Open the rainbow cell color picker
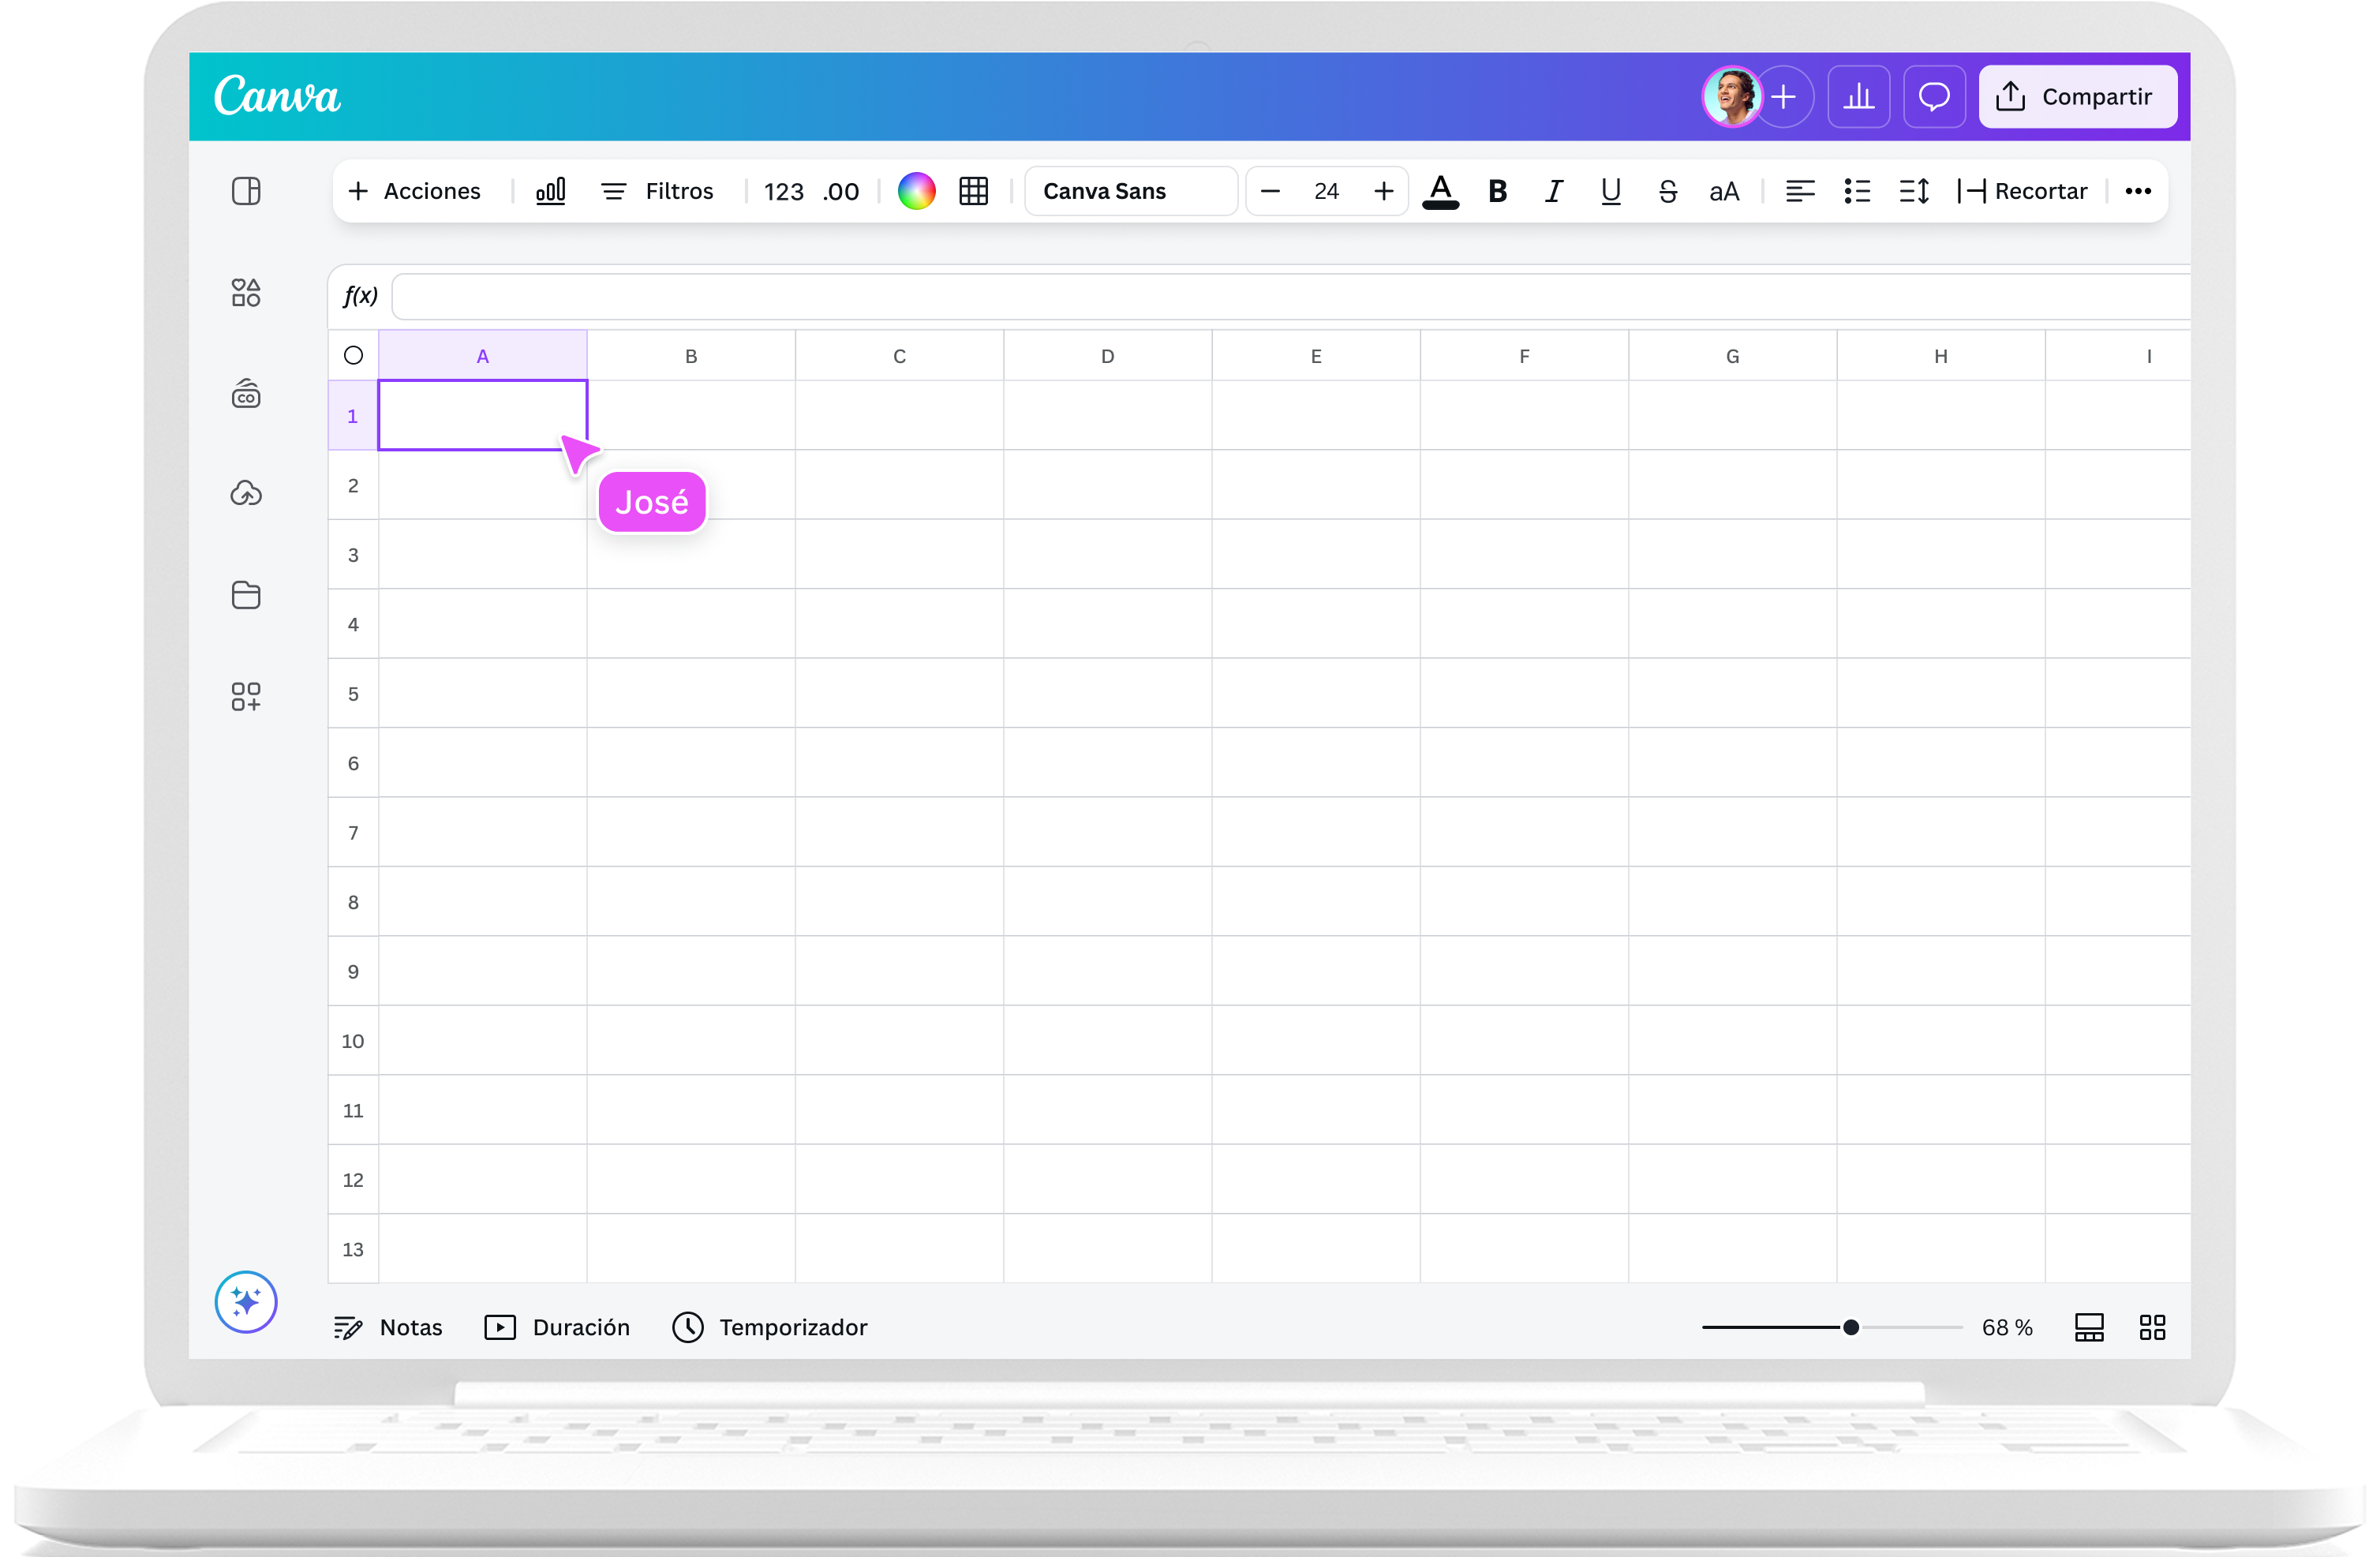Viewport: 2380px width, 1557px height. tap(916, 191)
